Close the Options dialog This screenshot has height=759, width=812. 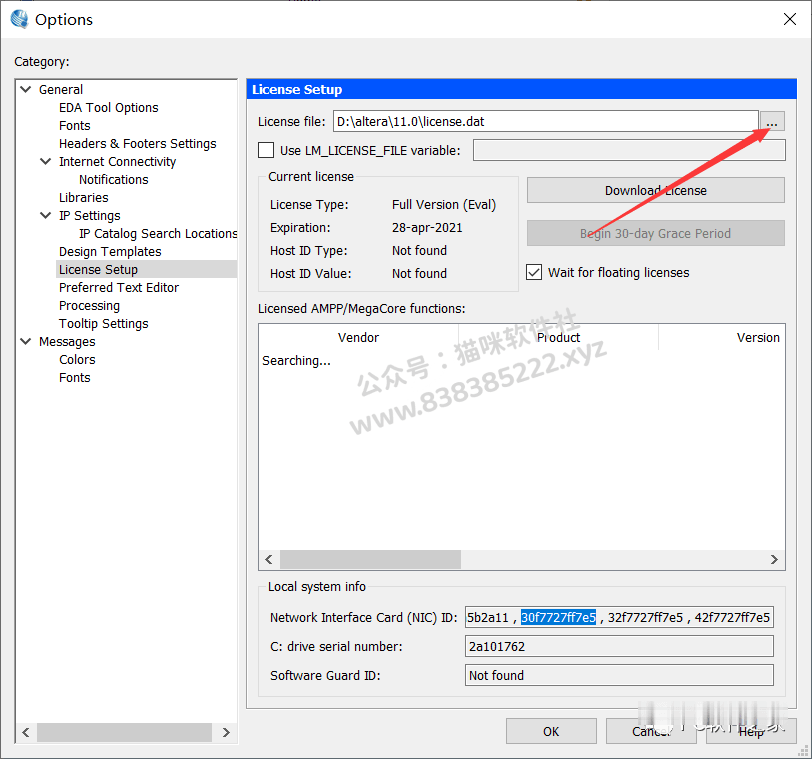789,19
